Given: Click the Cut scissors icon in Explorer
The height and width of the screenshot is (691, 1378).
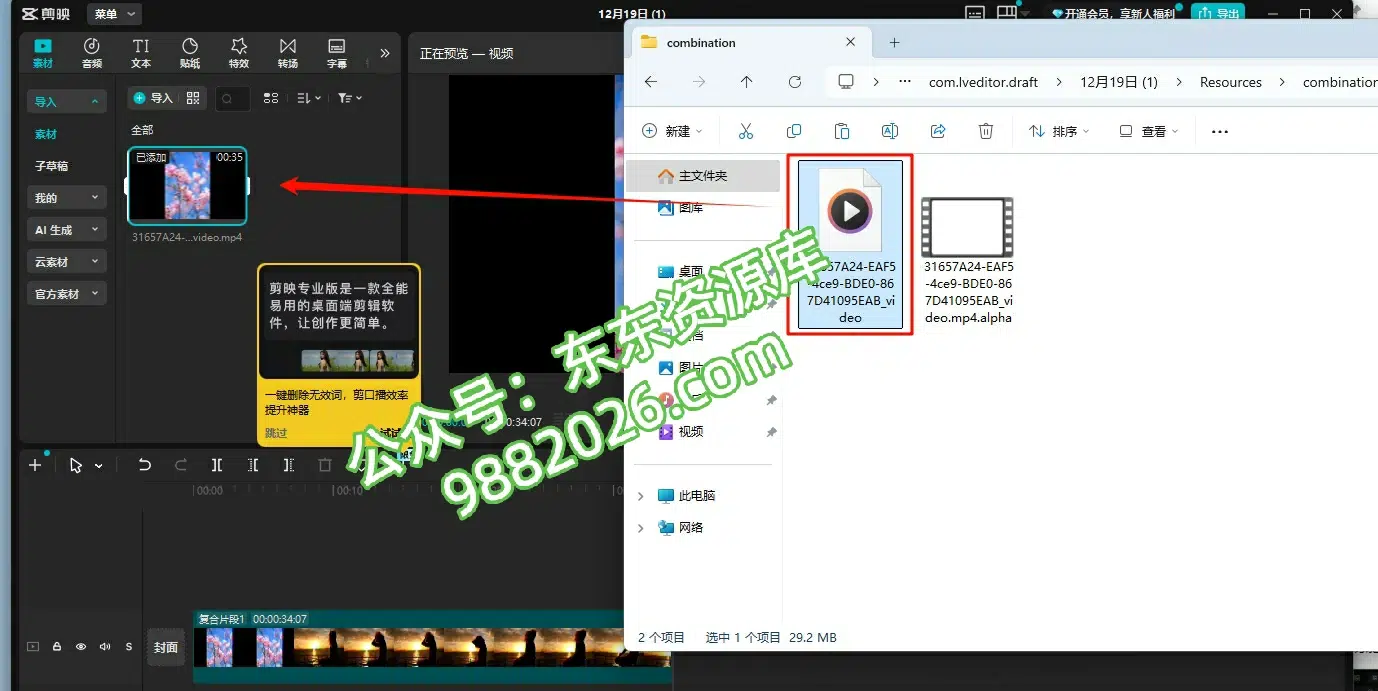Looking at the screenshot, I should [x=746, y=131].
